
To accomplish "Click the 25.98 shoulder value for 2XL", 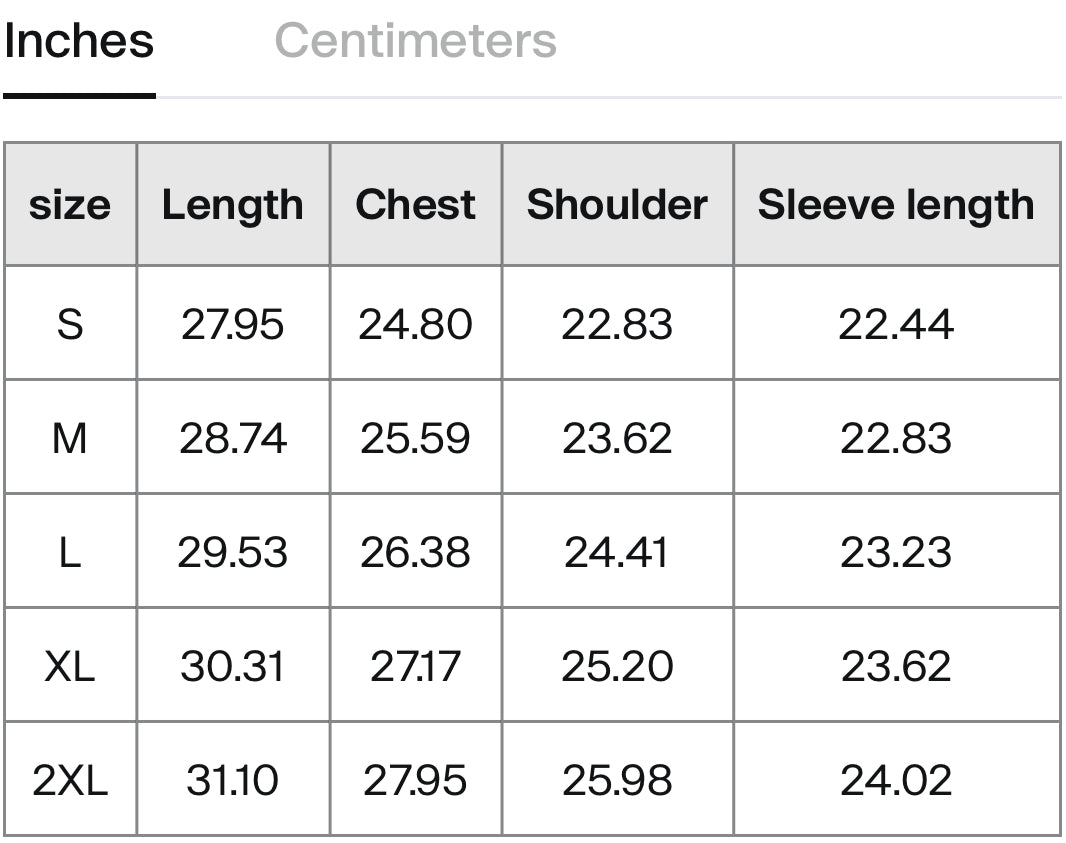I will coord(617,780).
